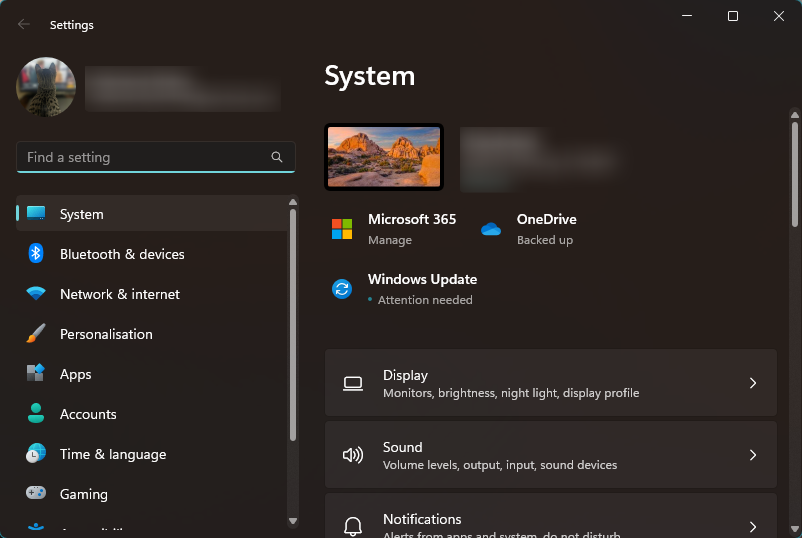Screen dimensions: 802x538
Task: Open the Sound settings row
Action: click(x=550, y=455)
